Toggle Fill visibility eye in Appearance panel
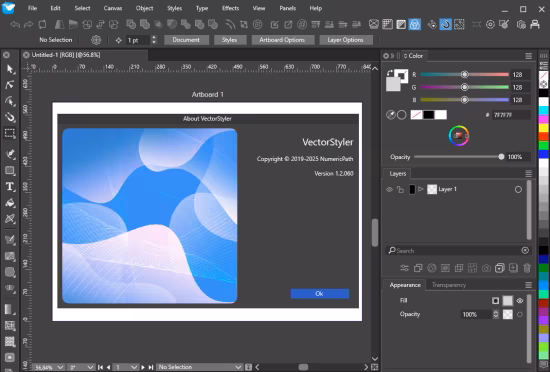 click(x=520, y=300)
